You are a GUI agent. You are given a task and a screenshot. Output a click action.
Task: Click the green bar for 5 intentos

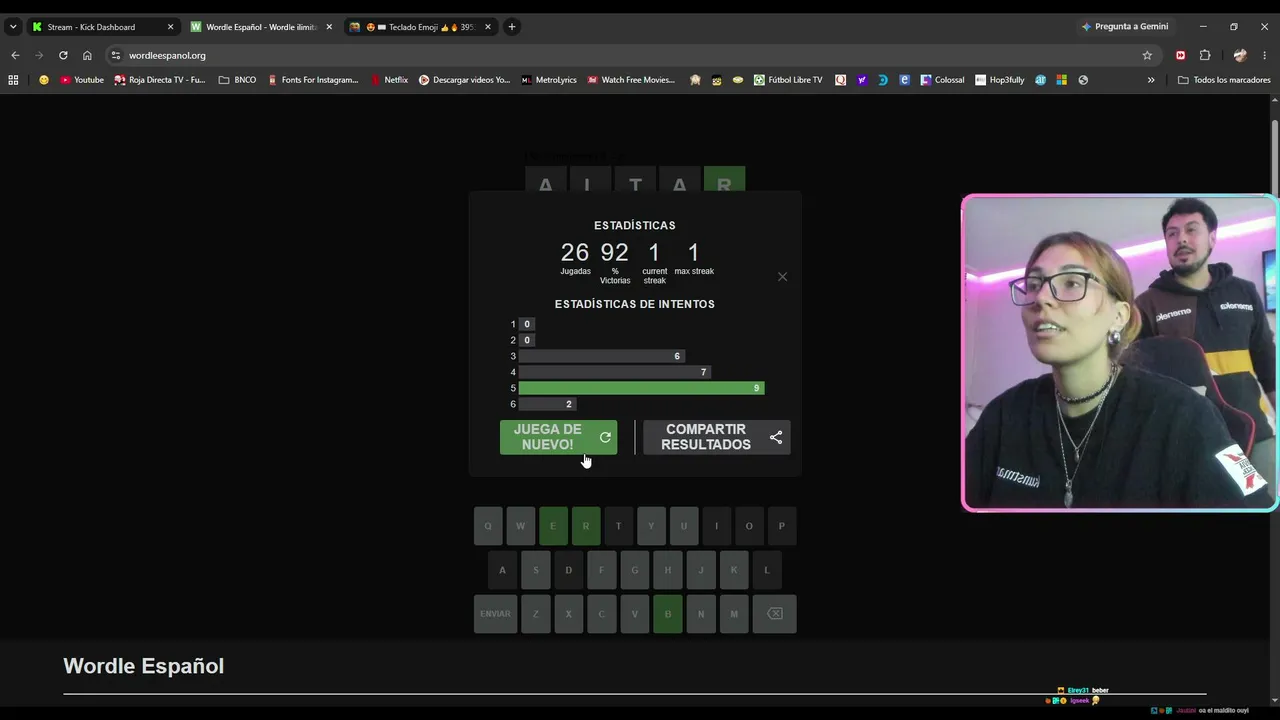(x=641, y=388)
